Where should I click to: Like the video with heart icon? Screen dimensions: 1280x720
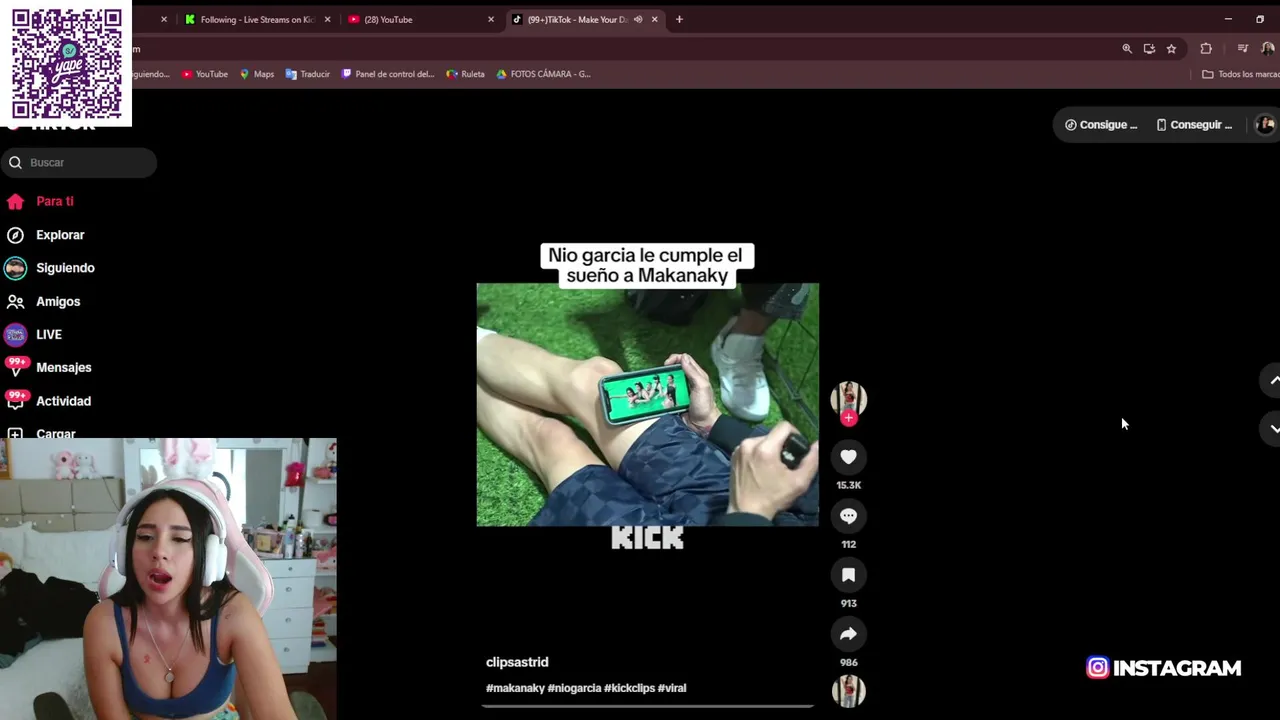tap(848, 457)
